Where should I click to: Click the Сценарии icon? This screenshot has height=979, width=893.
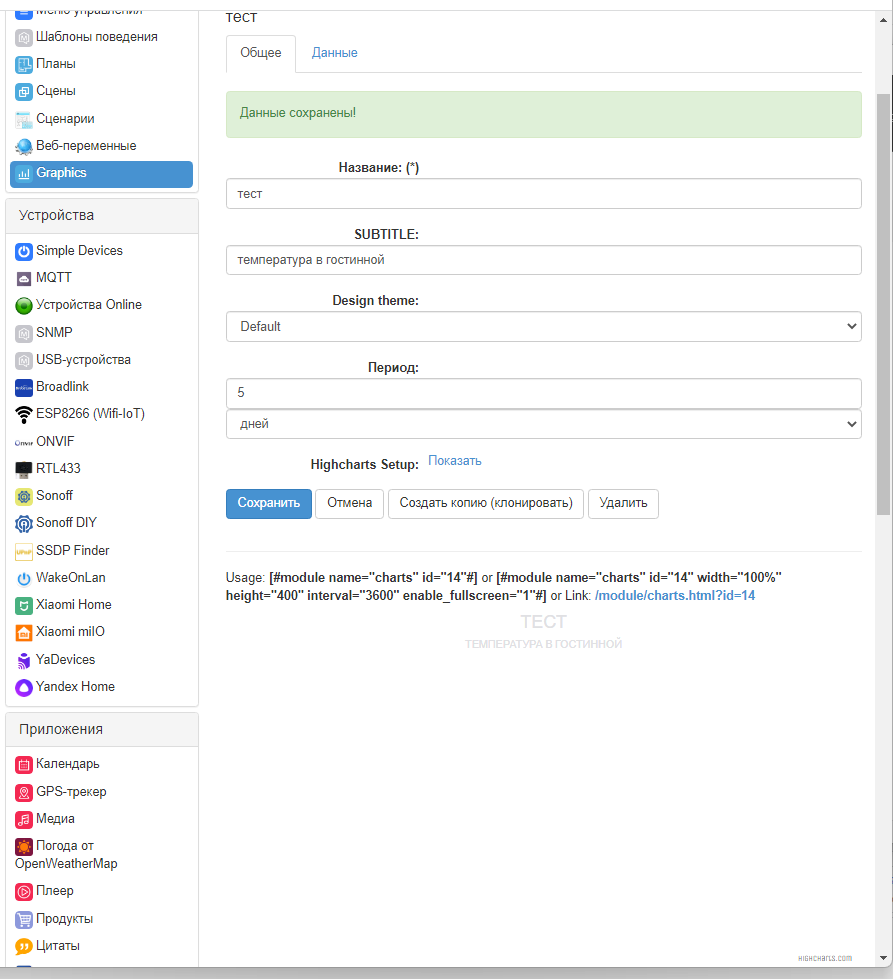click(24, 119)
